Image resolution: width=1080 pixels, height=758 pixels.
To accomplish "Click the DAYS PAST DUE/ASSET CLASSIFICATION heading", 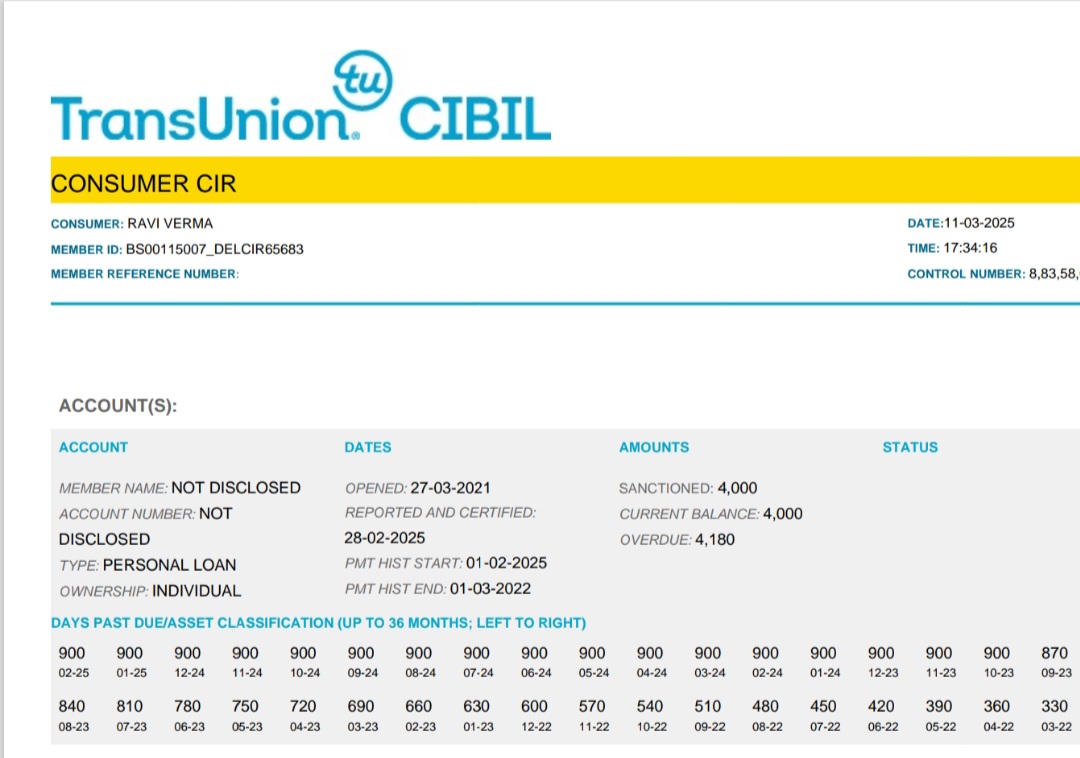I will point(319,623).
